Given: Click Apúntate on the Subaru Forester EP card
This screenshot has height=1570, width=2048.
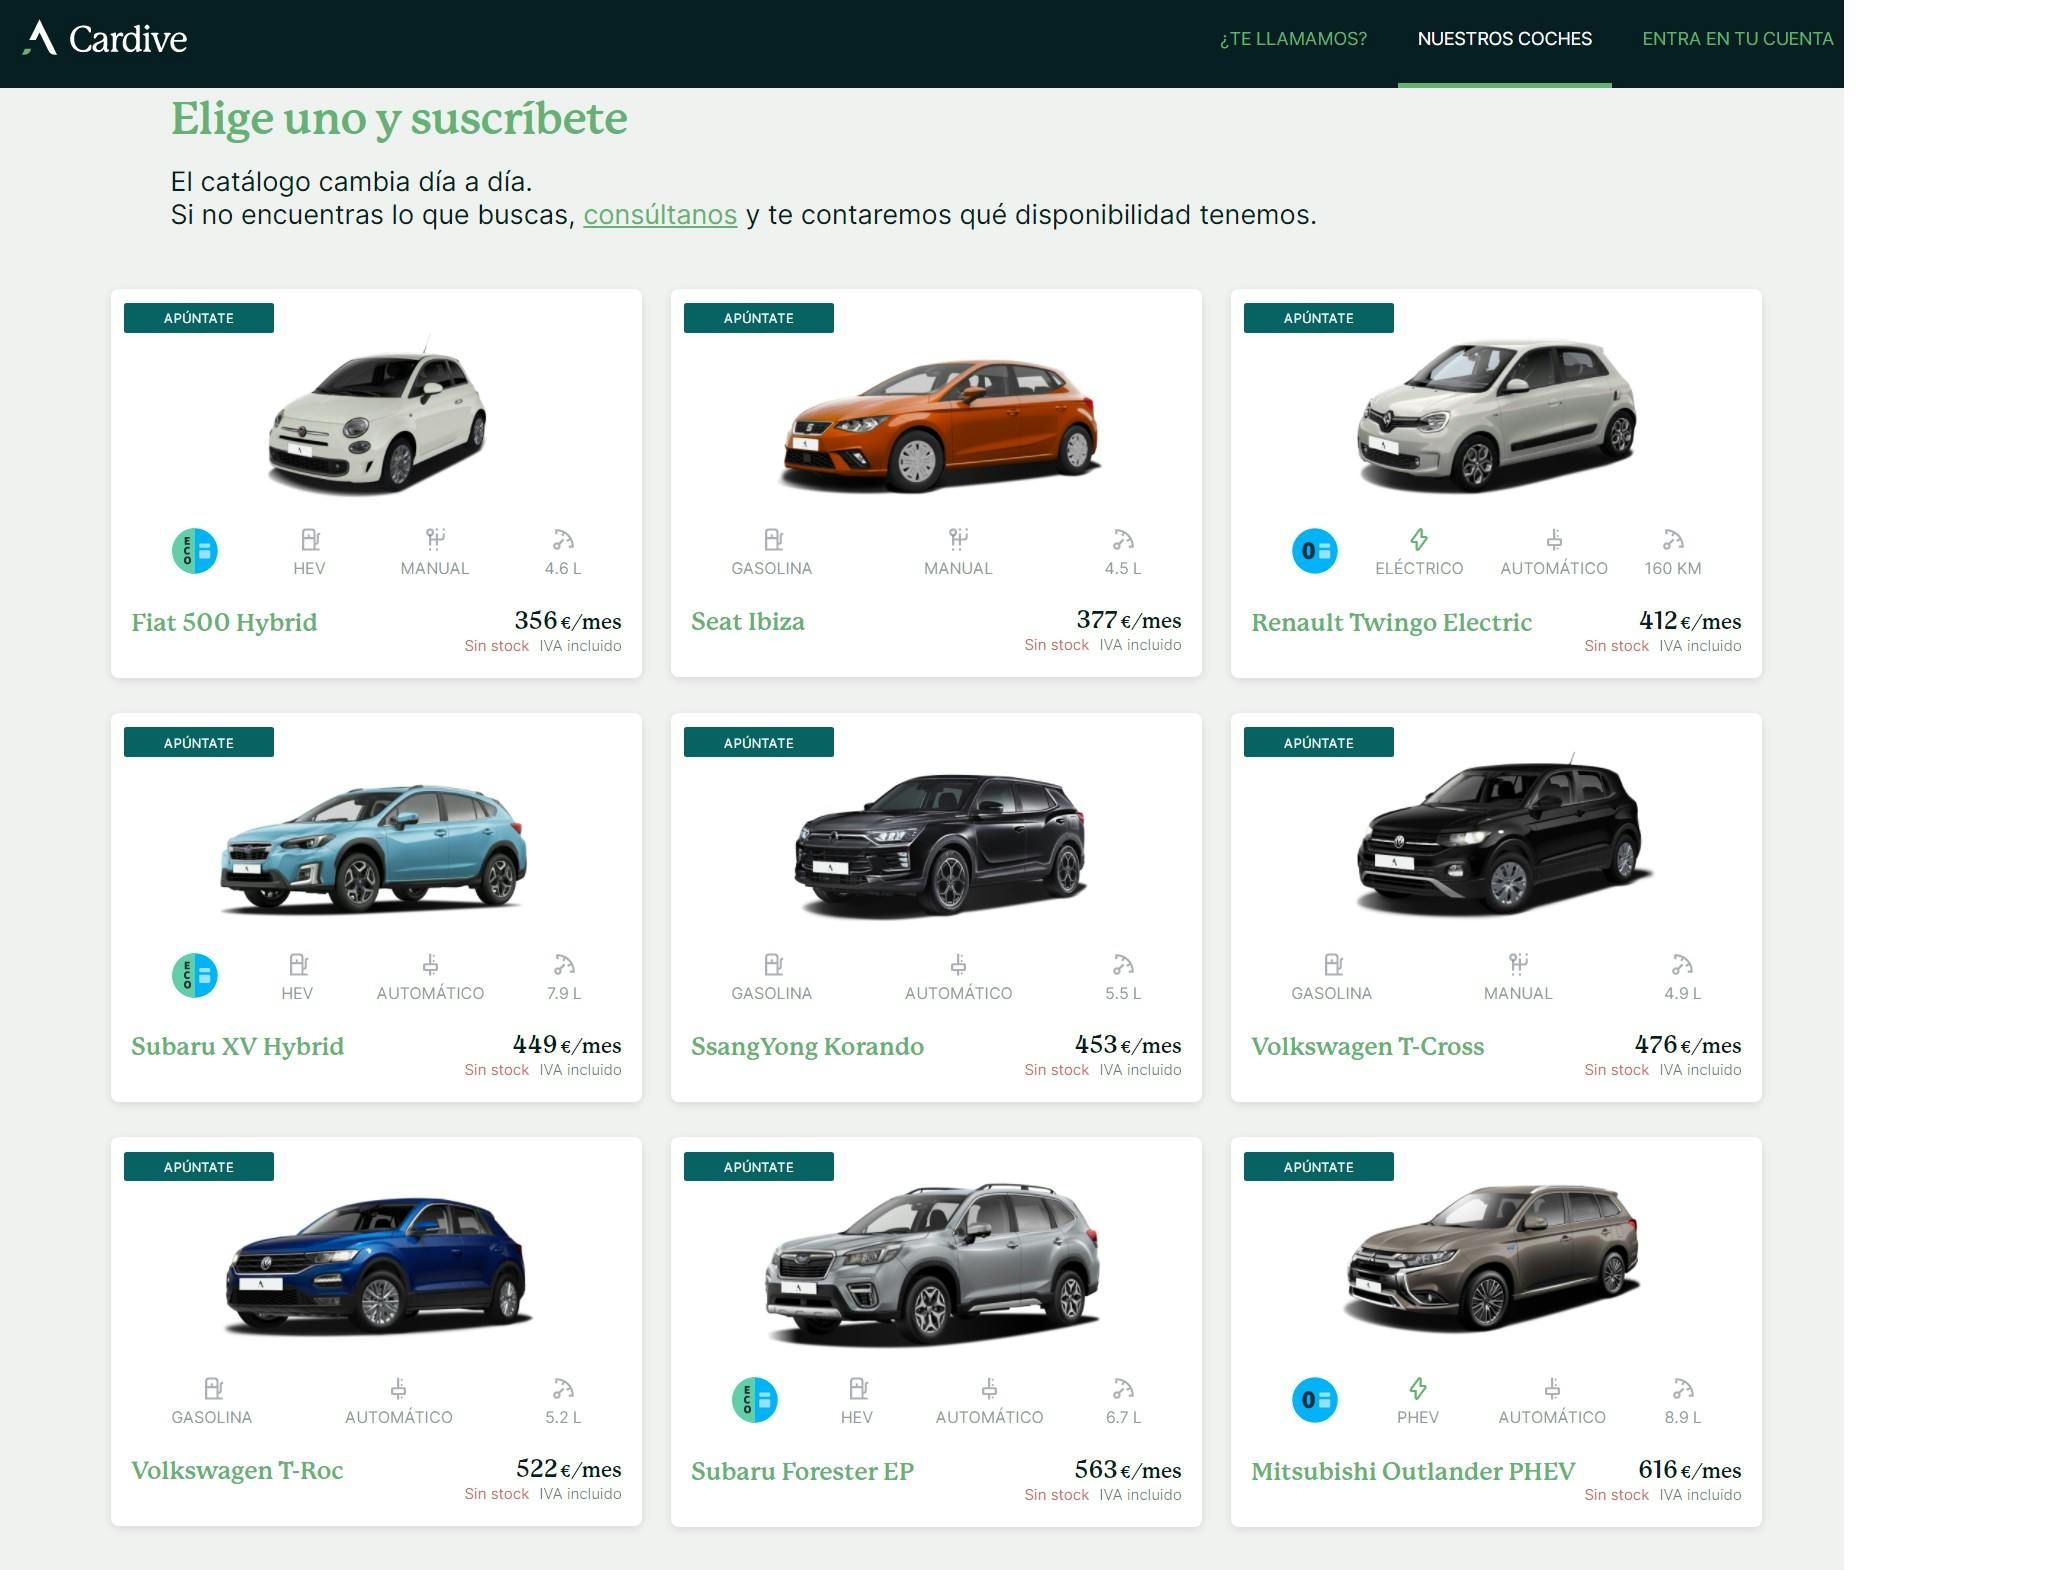Looking at the screenshot, I should (759, 1167).
